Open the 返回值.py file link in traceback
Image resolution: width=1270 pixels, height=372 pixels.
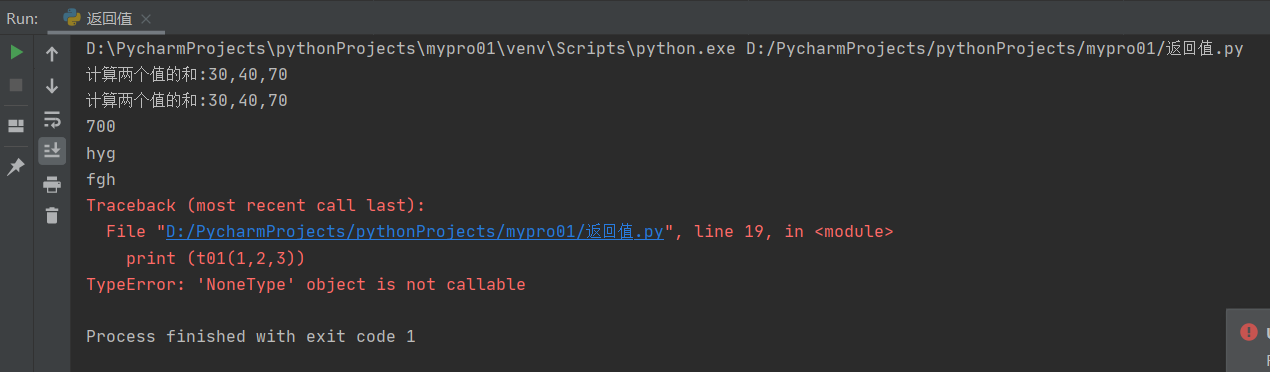point(415,231)
